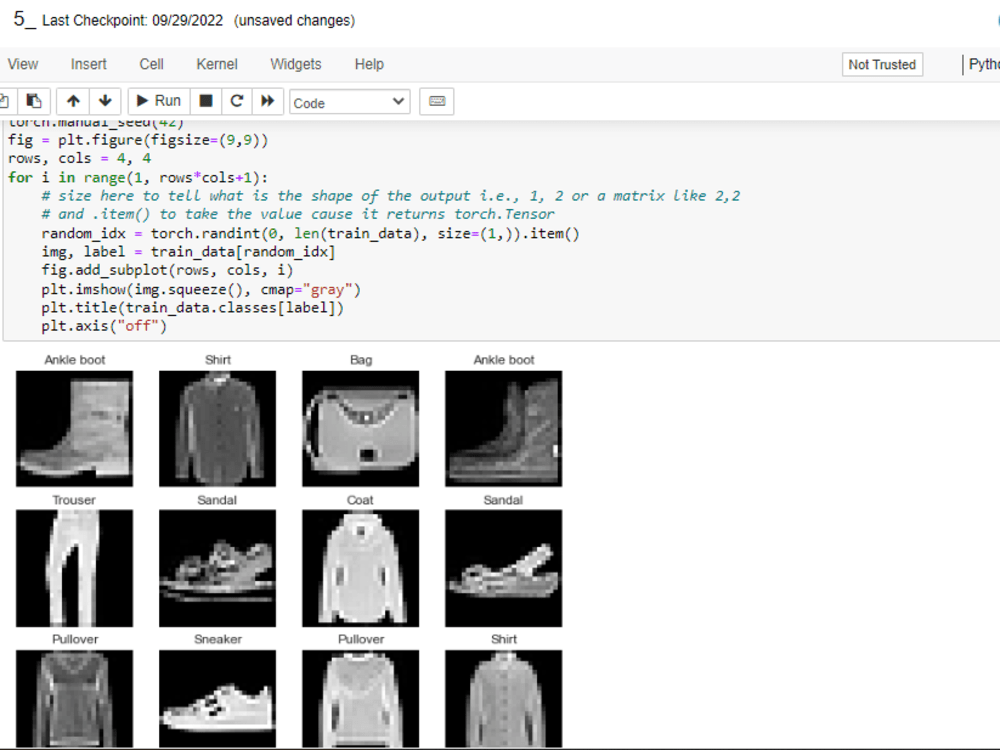Click the first Ankle boot image in row one
This screenshot has width=1000, height=750.
(75, 429)
